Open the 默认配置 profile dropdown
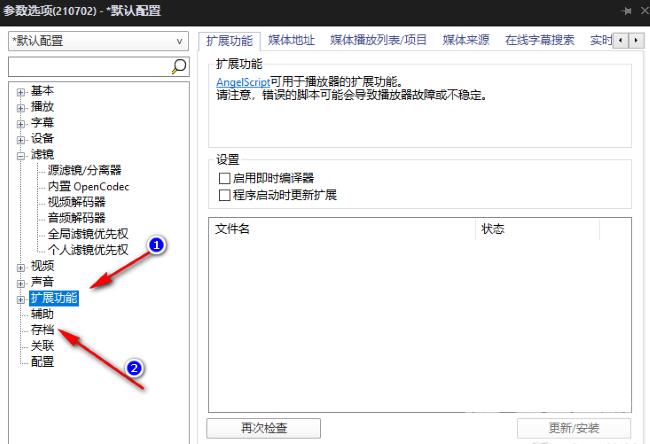 click(x=97, y=41)
